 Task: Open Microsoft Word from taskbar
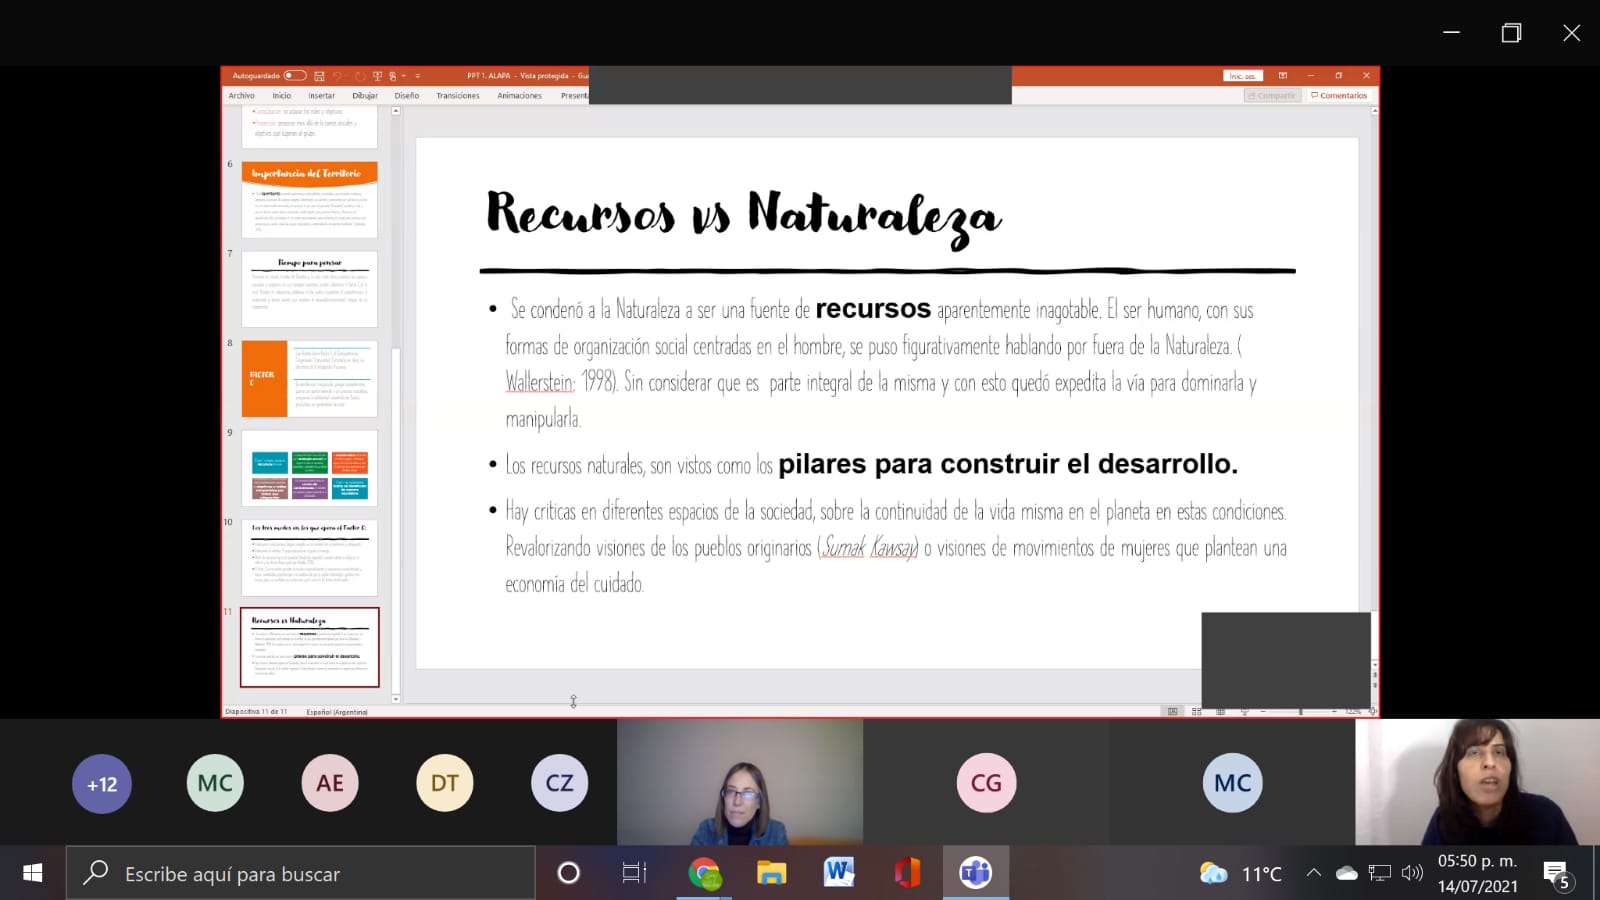tap(839, 873)
